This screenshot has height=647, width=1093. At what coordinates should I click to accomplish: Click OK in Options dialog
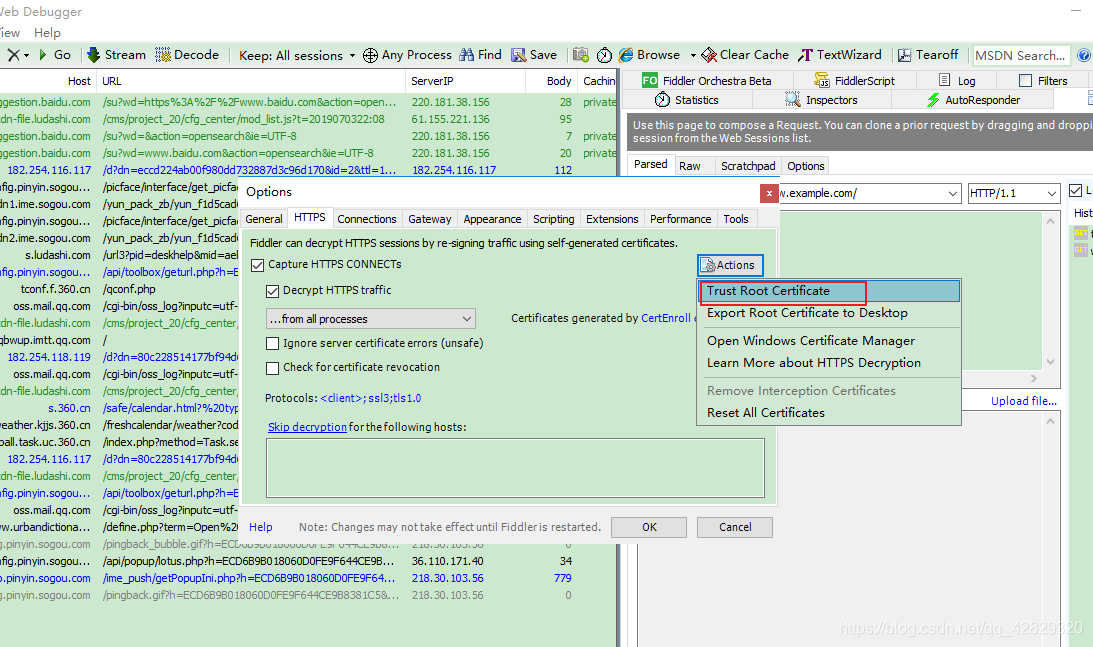tap(649, 527)
